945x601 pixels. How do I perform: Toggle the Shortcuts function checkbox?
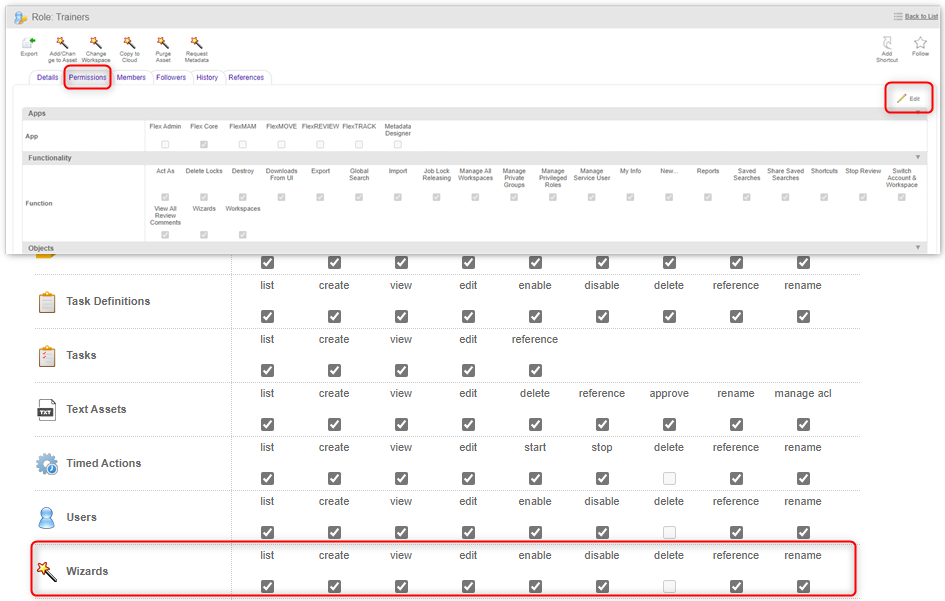click(x=824, y=197)
